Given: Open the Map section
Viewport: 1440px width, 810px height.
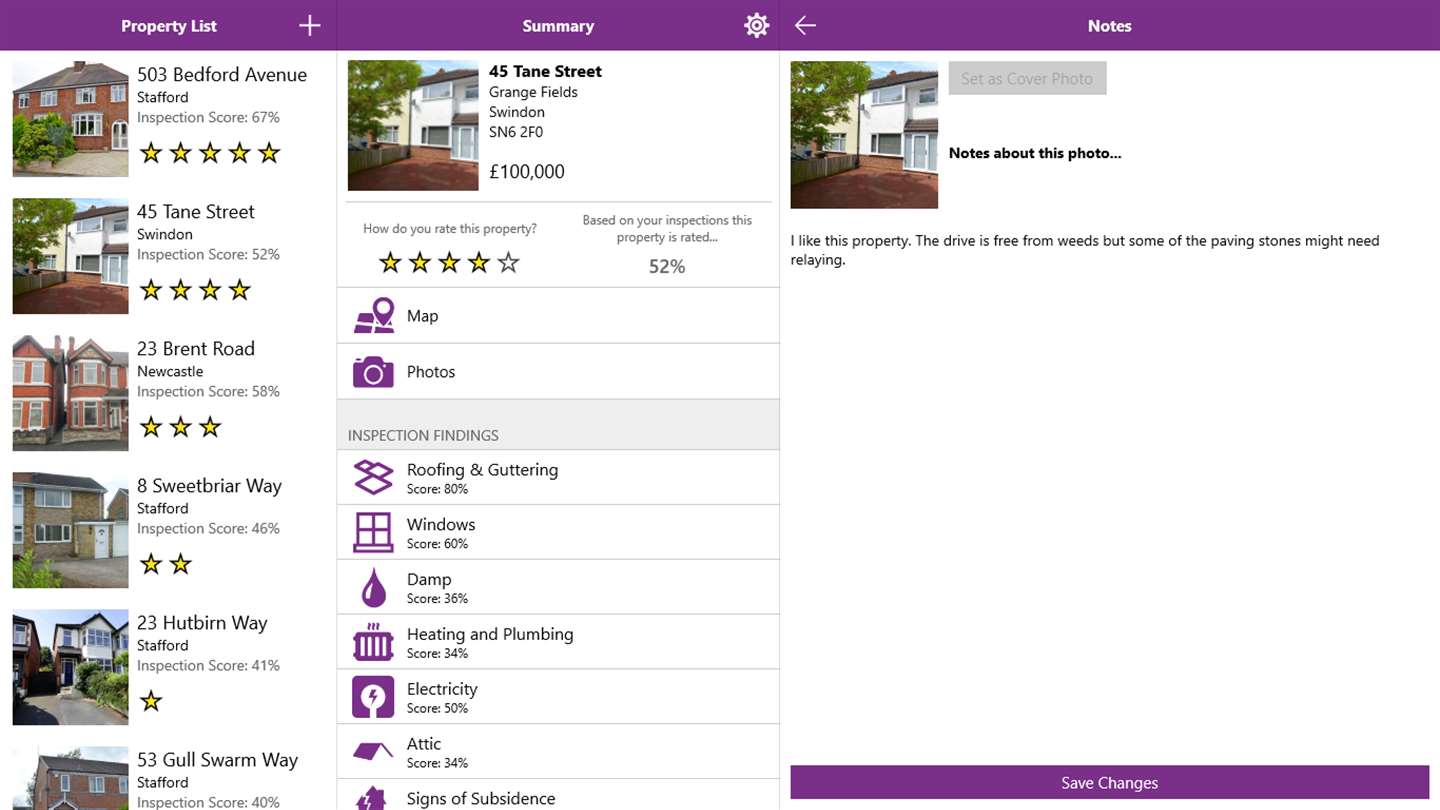Looking at the screenshot, I should point(558,316).
